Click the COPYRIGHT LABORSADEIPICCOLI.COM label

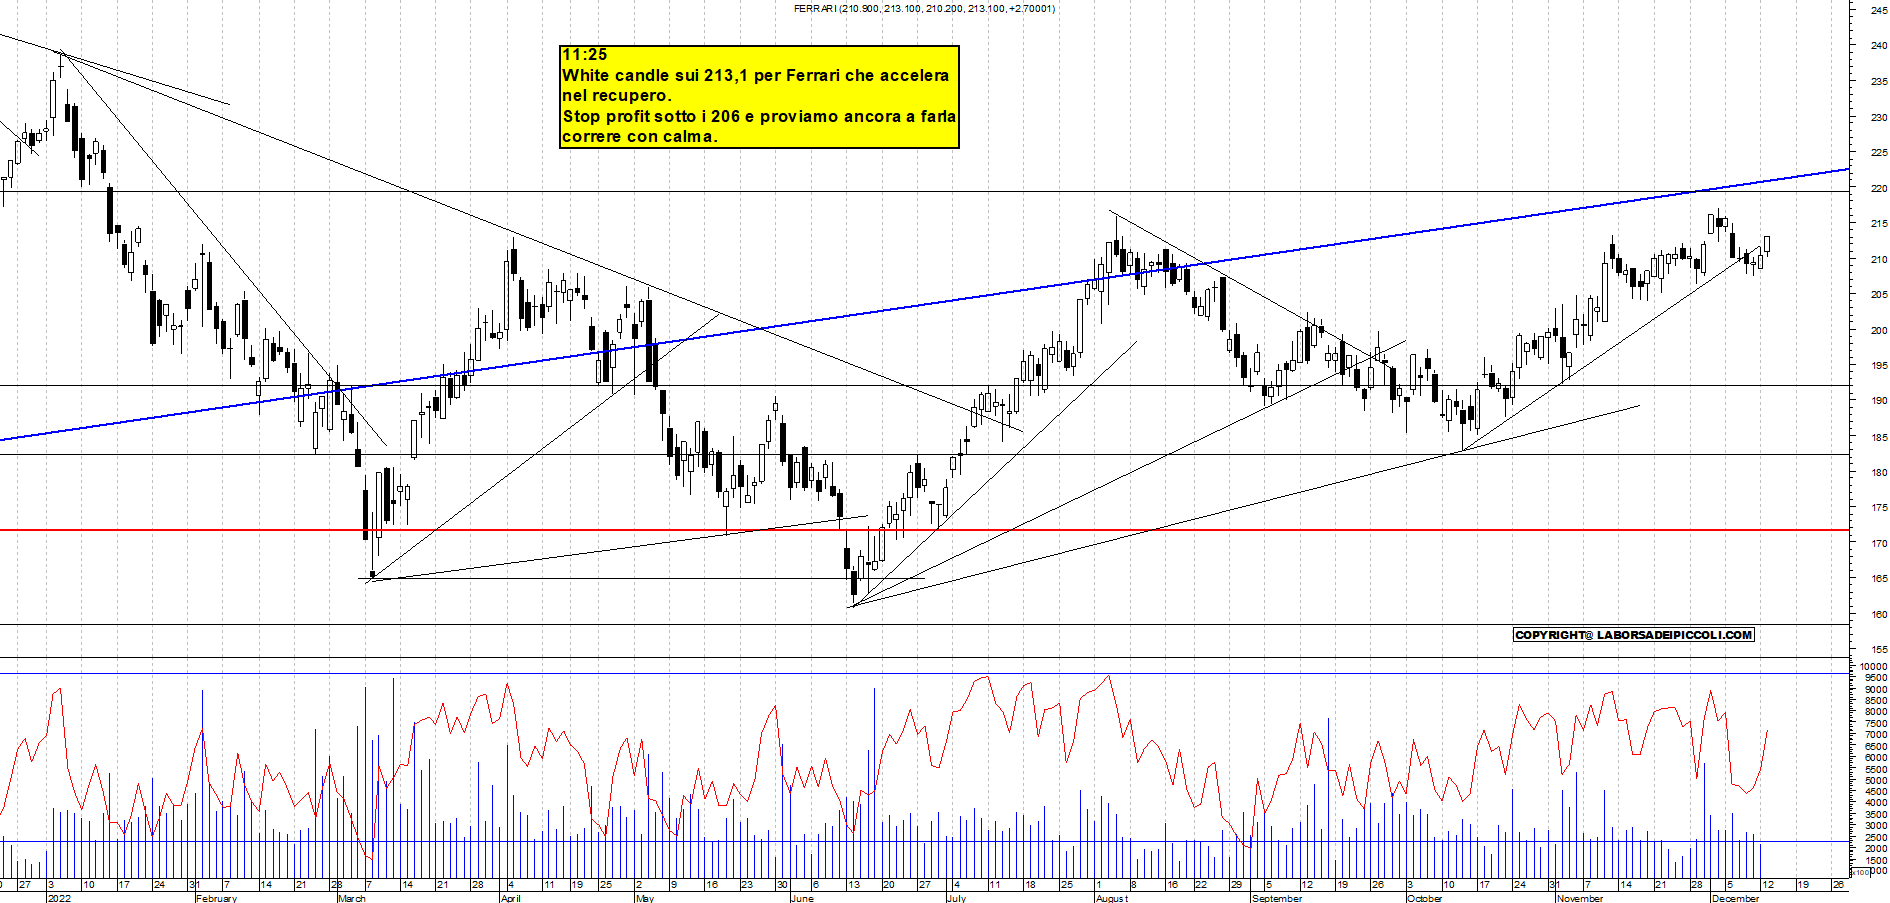coord(1634,635)
